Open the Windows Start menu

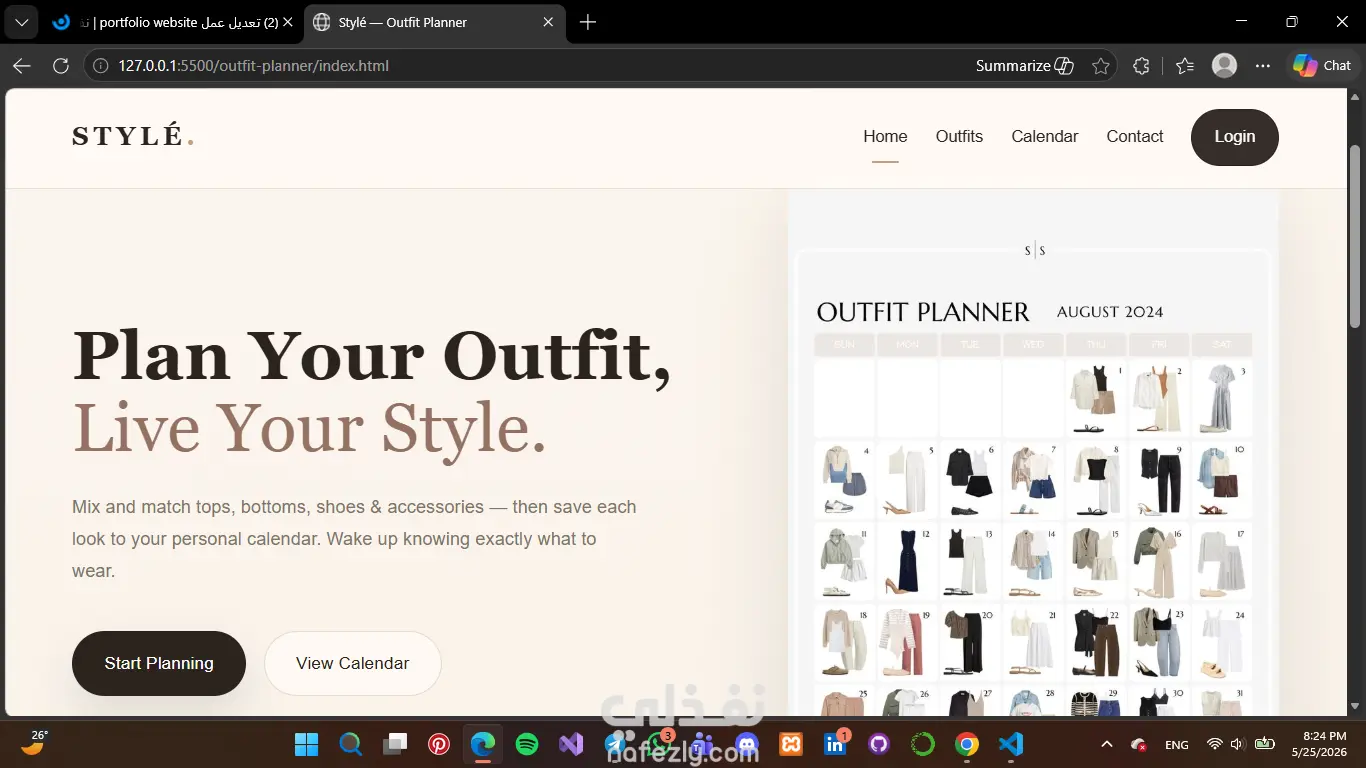[306, 744]
